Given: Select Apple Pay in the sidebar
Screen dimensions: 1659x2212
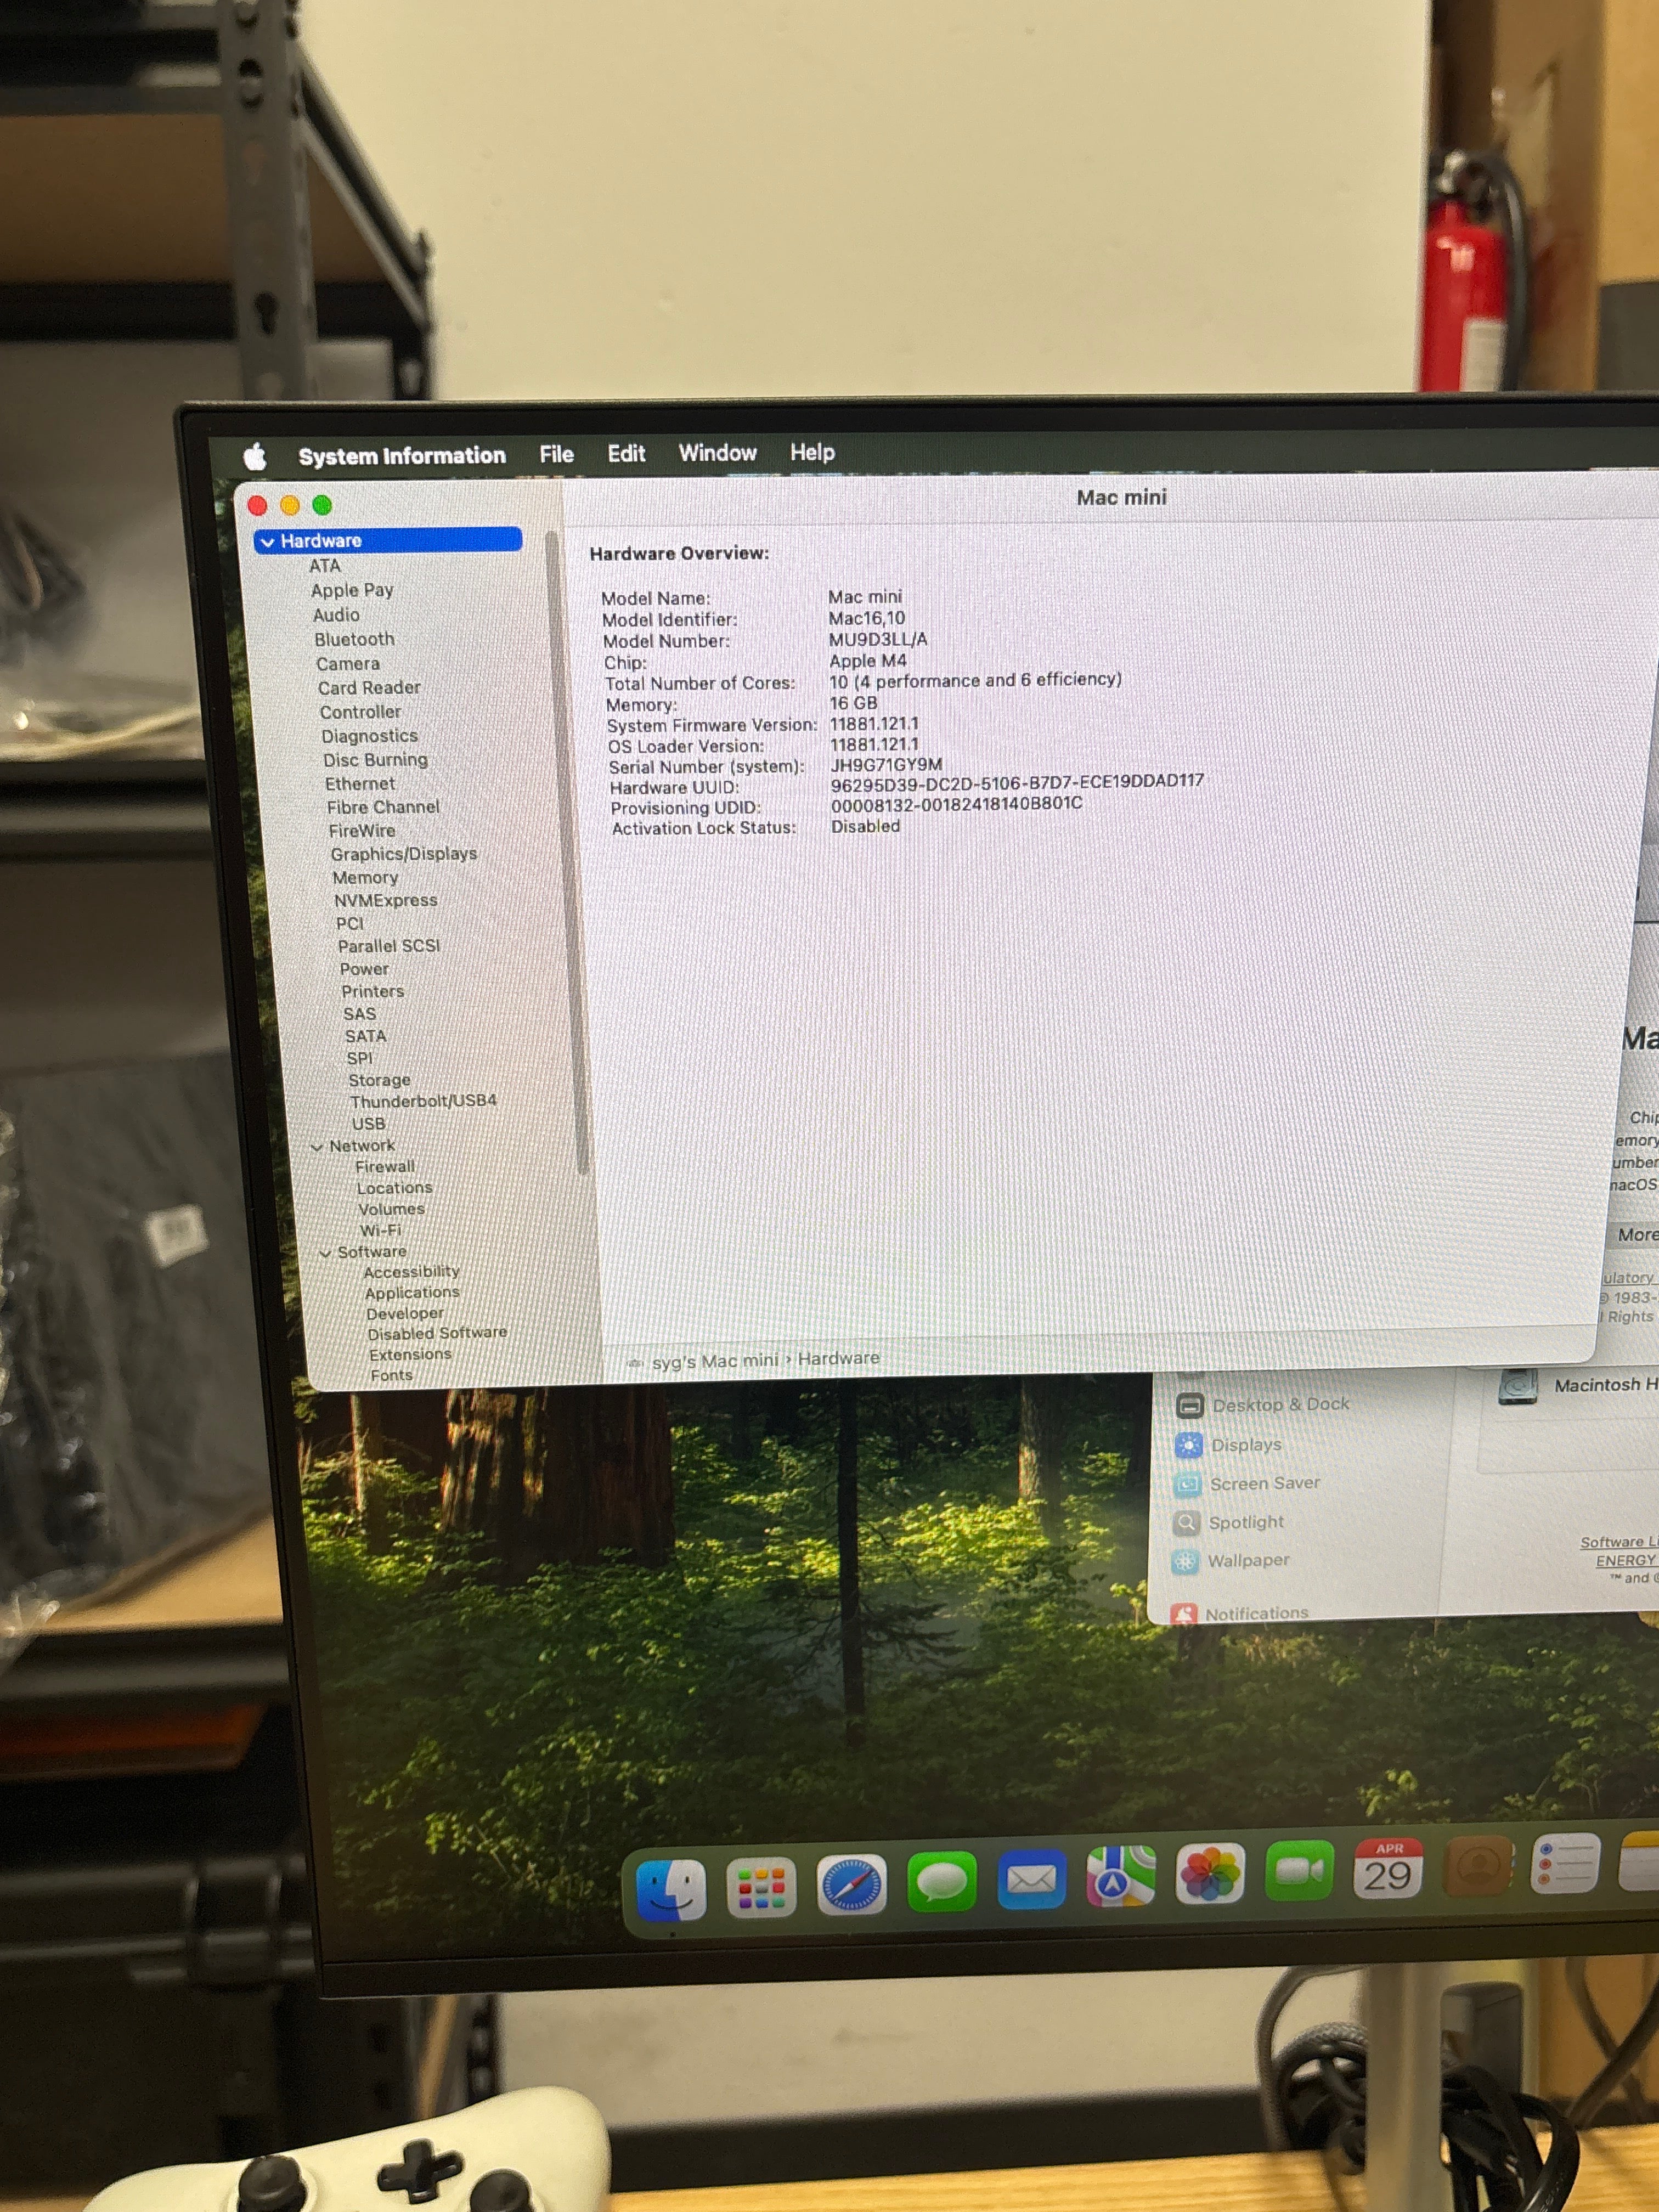Looking at the screenshot, I should pos(352,590).
